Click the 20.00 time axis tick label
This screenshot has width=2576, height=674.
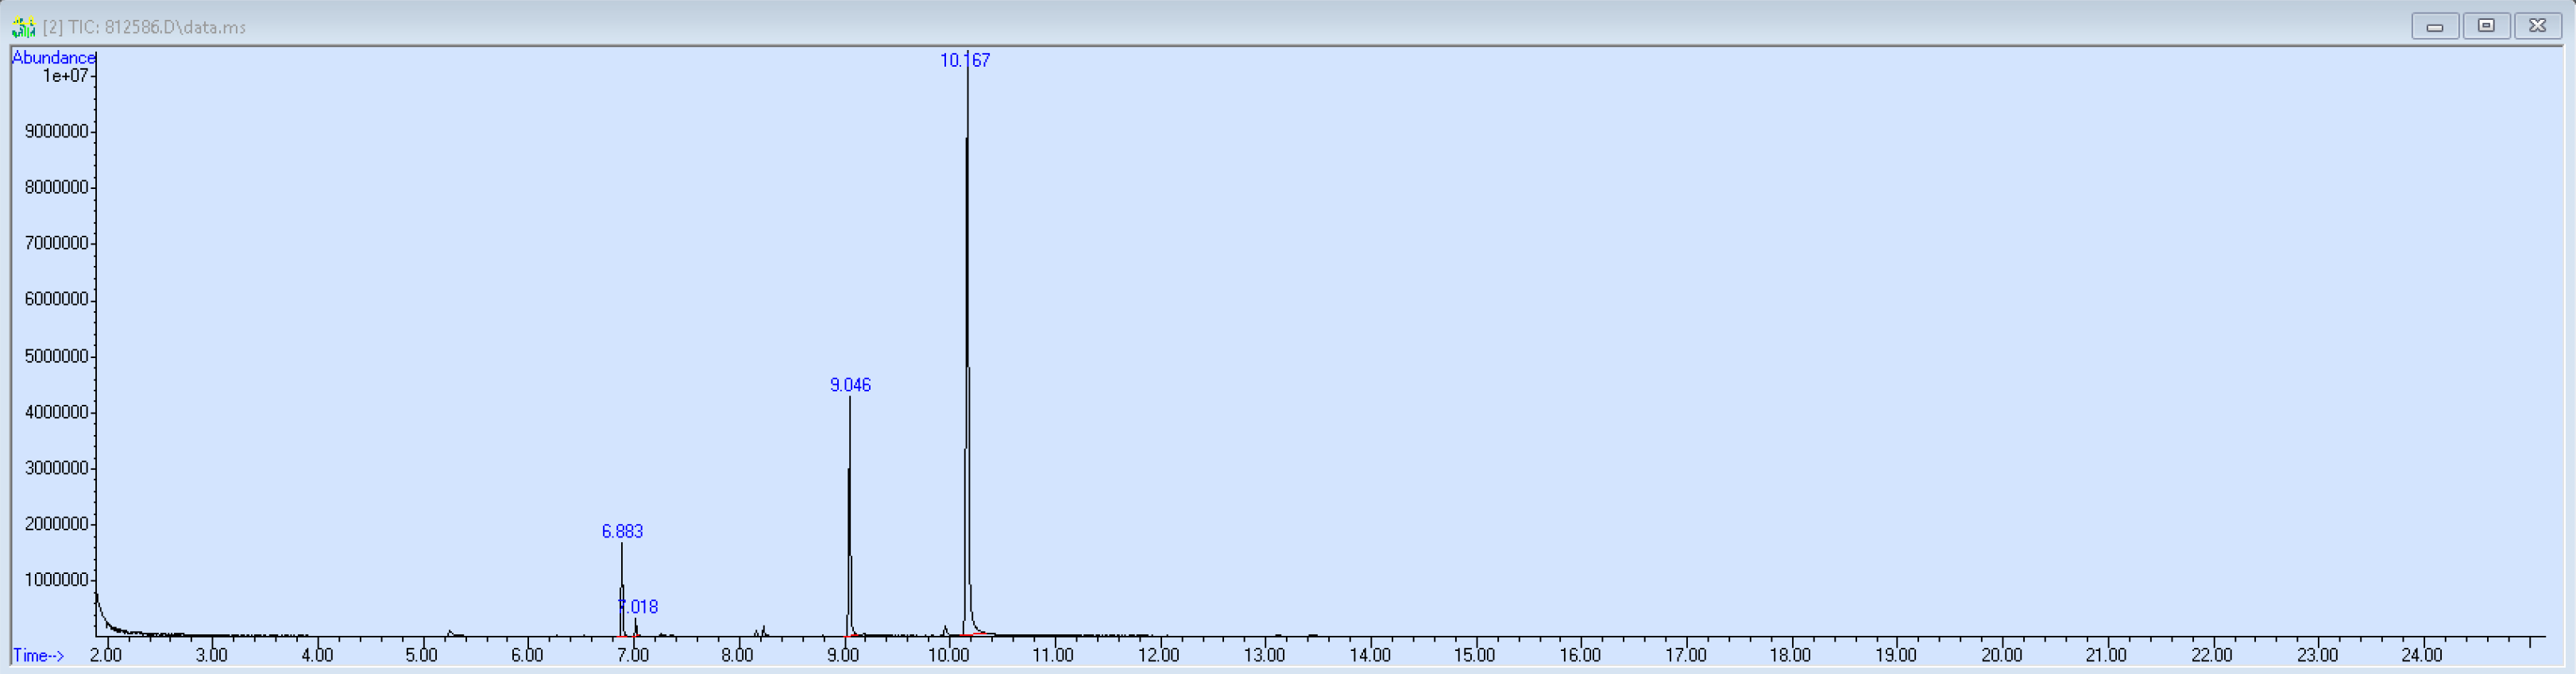(2001, 655)
